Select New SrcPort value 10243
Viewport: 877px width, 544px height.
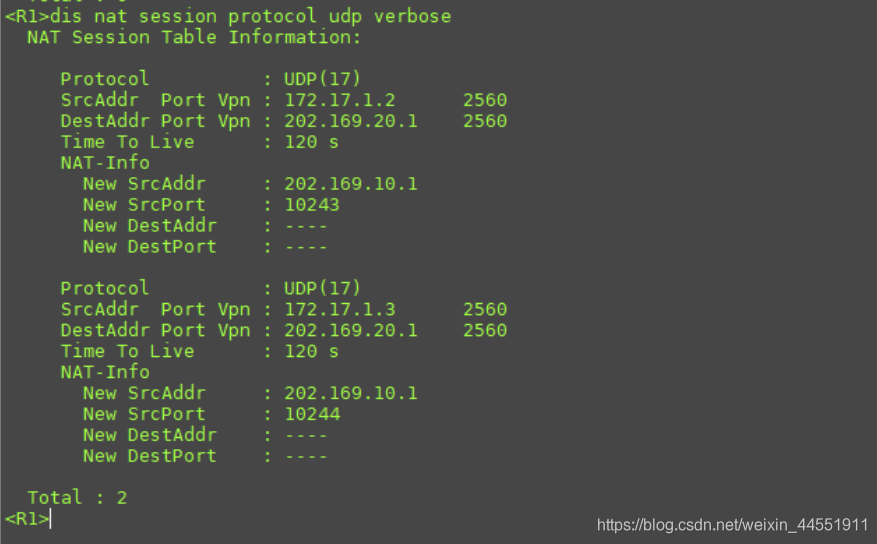click(312, 205)
